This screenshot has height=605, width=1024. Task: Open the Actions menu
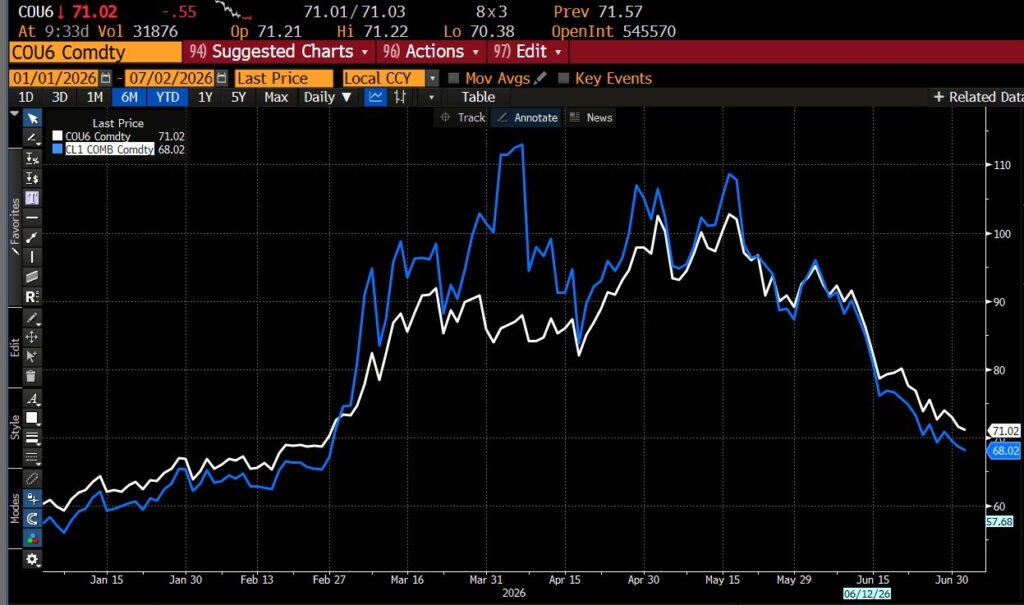coord(431,52)
